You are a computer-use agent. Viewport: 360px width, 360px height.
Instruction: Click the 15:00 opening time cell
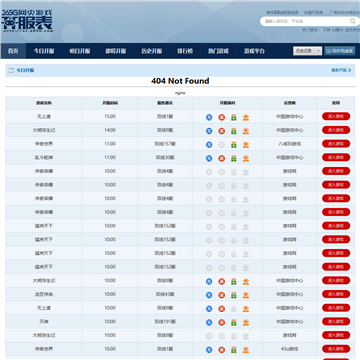[110, 117]
